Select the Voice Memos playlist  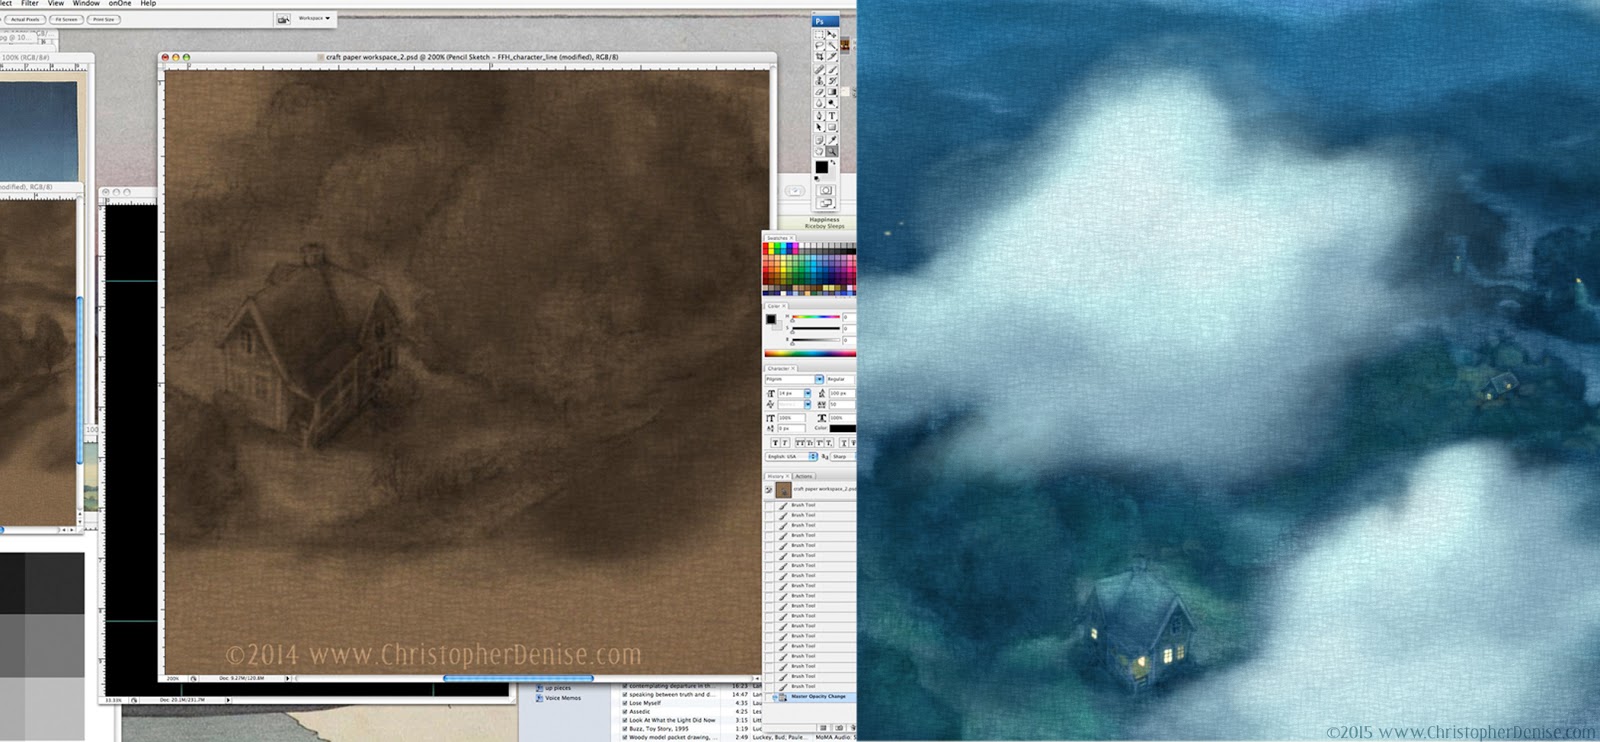point(563,698)
